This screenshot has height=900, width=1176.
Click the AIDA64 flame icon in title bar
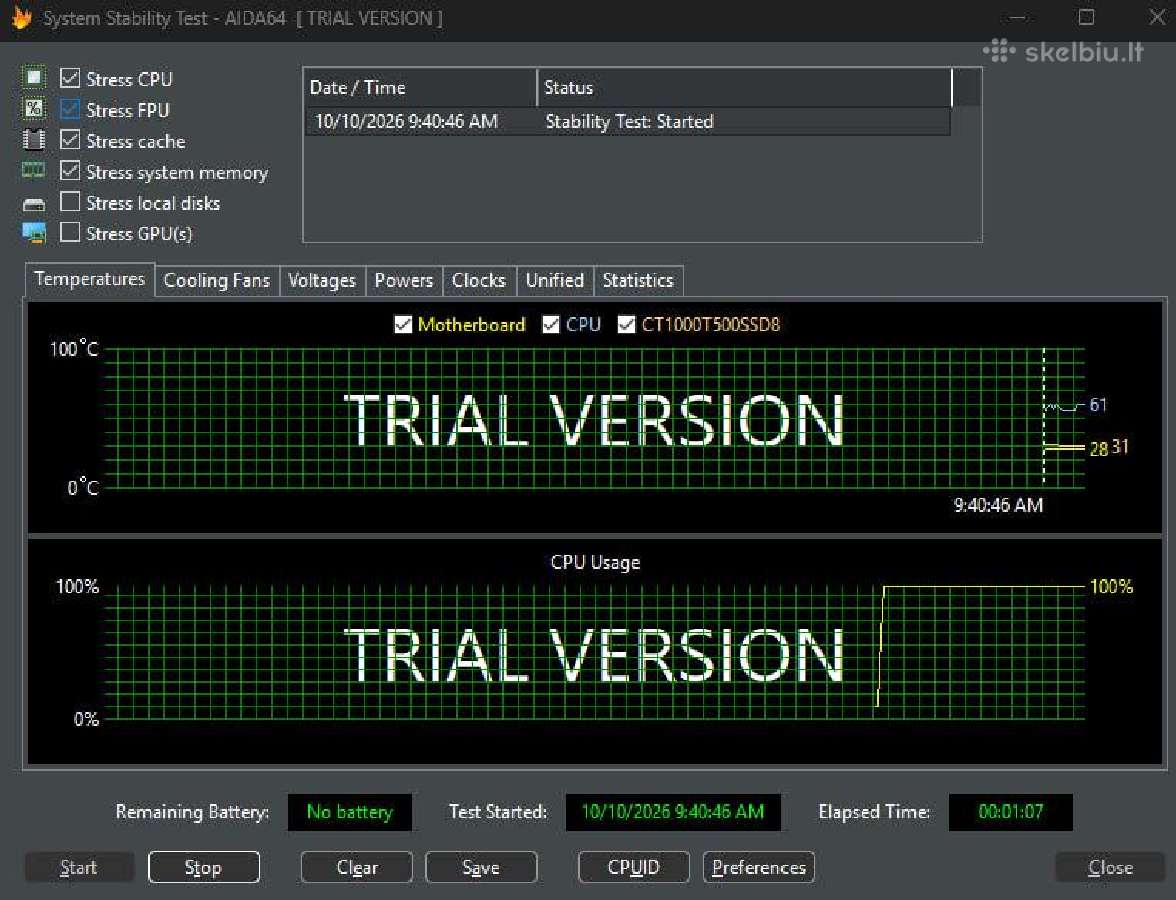click(x=22, y=17)
